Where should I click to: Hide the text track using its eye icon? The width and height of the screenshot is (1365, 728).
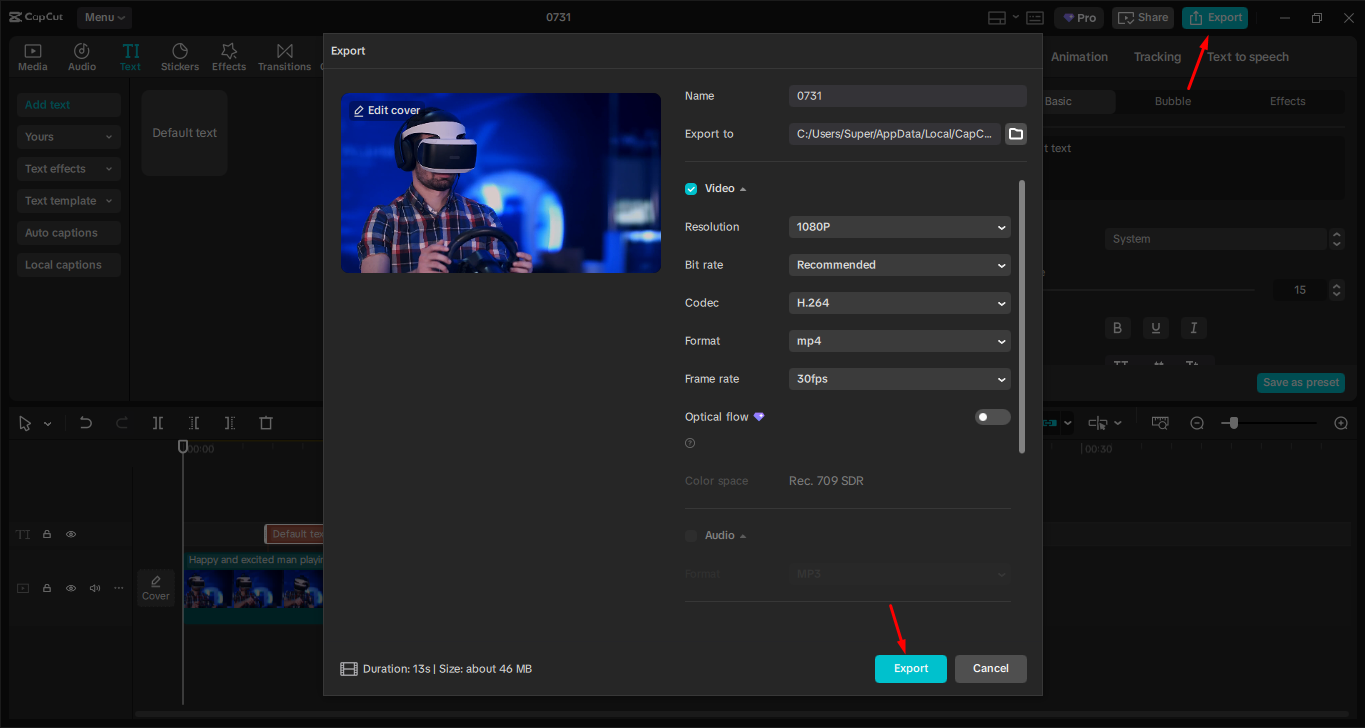pos(71,534)
